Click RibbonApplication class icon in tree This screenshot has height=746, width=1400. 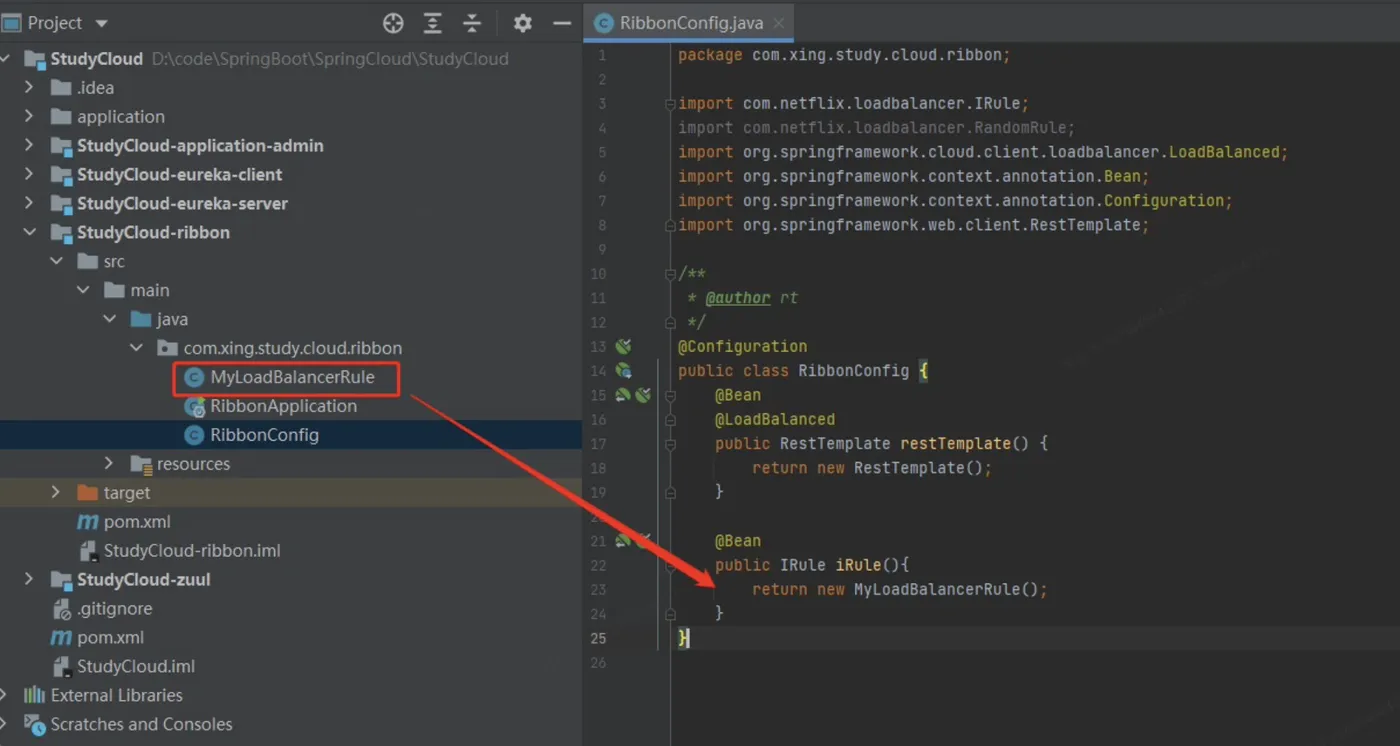[x=194, y=407]
